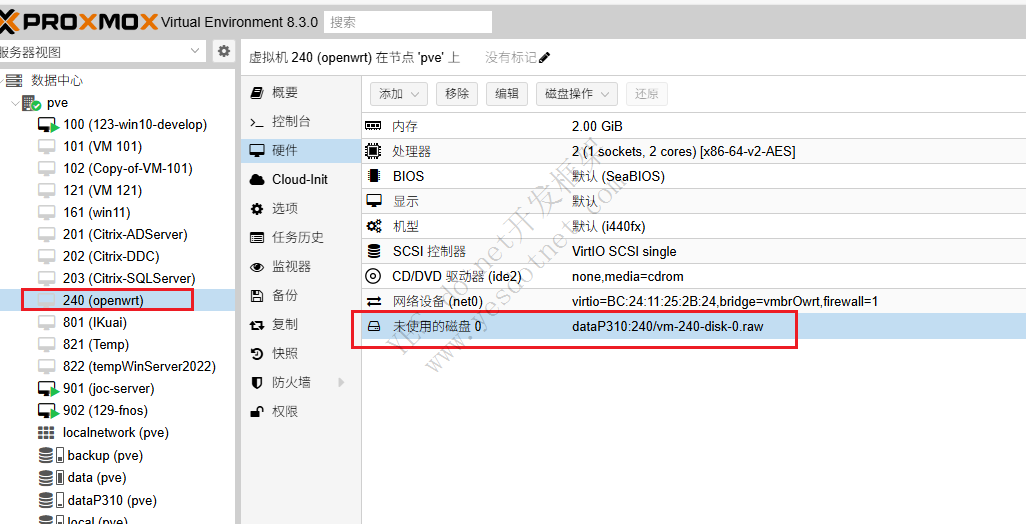Screen dimensions: 1026x524
Task: Focus the search (搜索) field
Action: pos(408,22)
